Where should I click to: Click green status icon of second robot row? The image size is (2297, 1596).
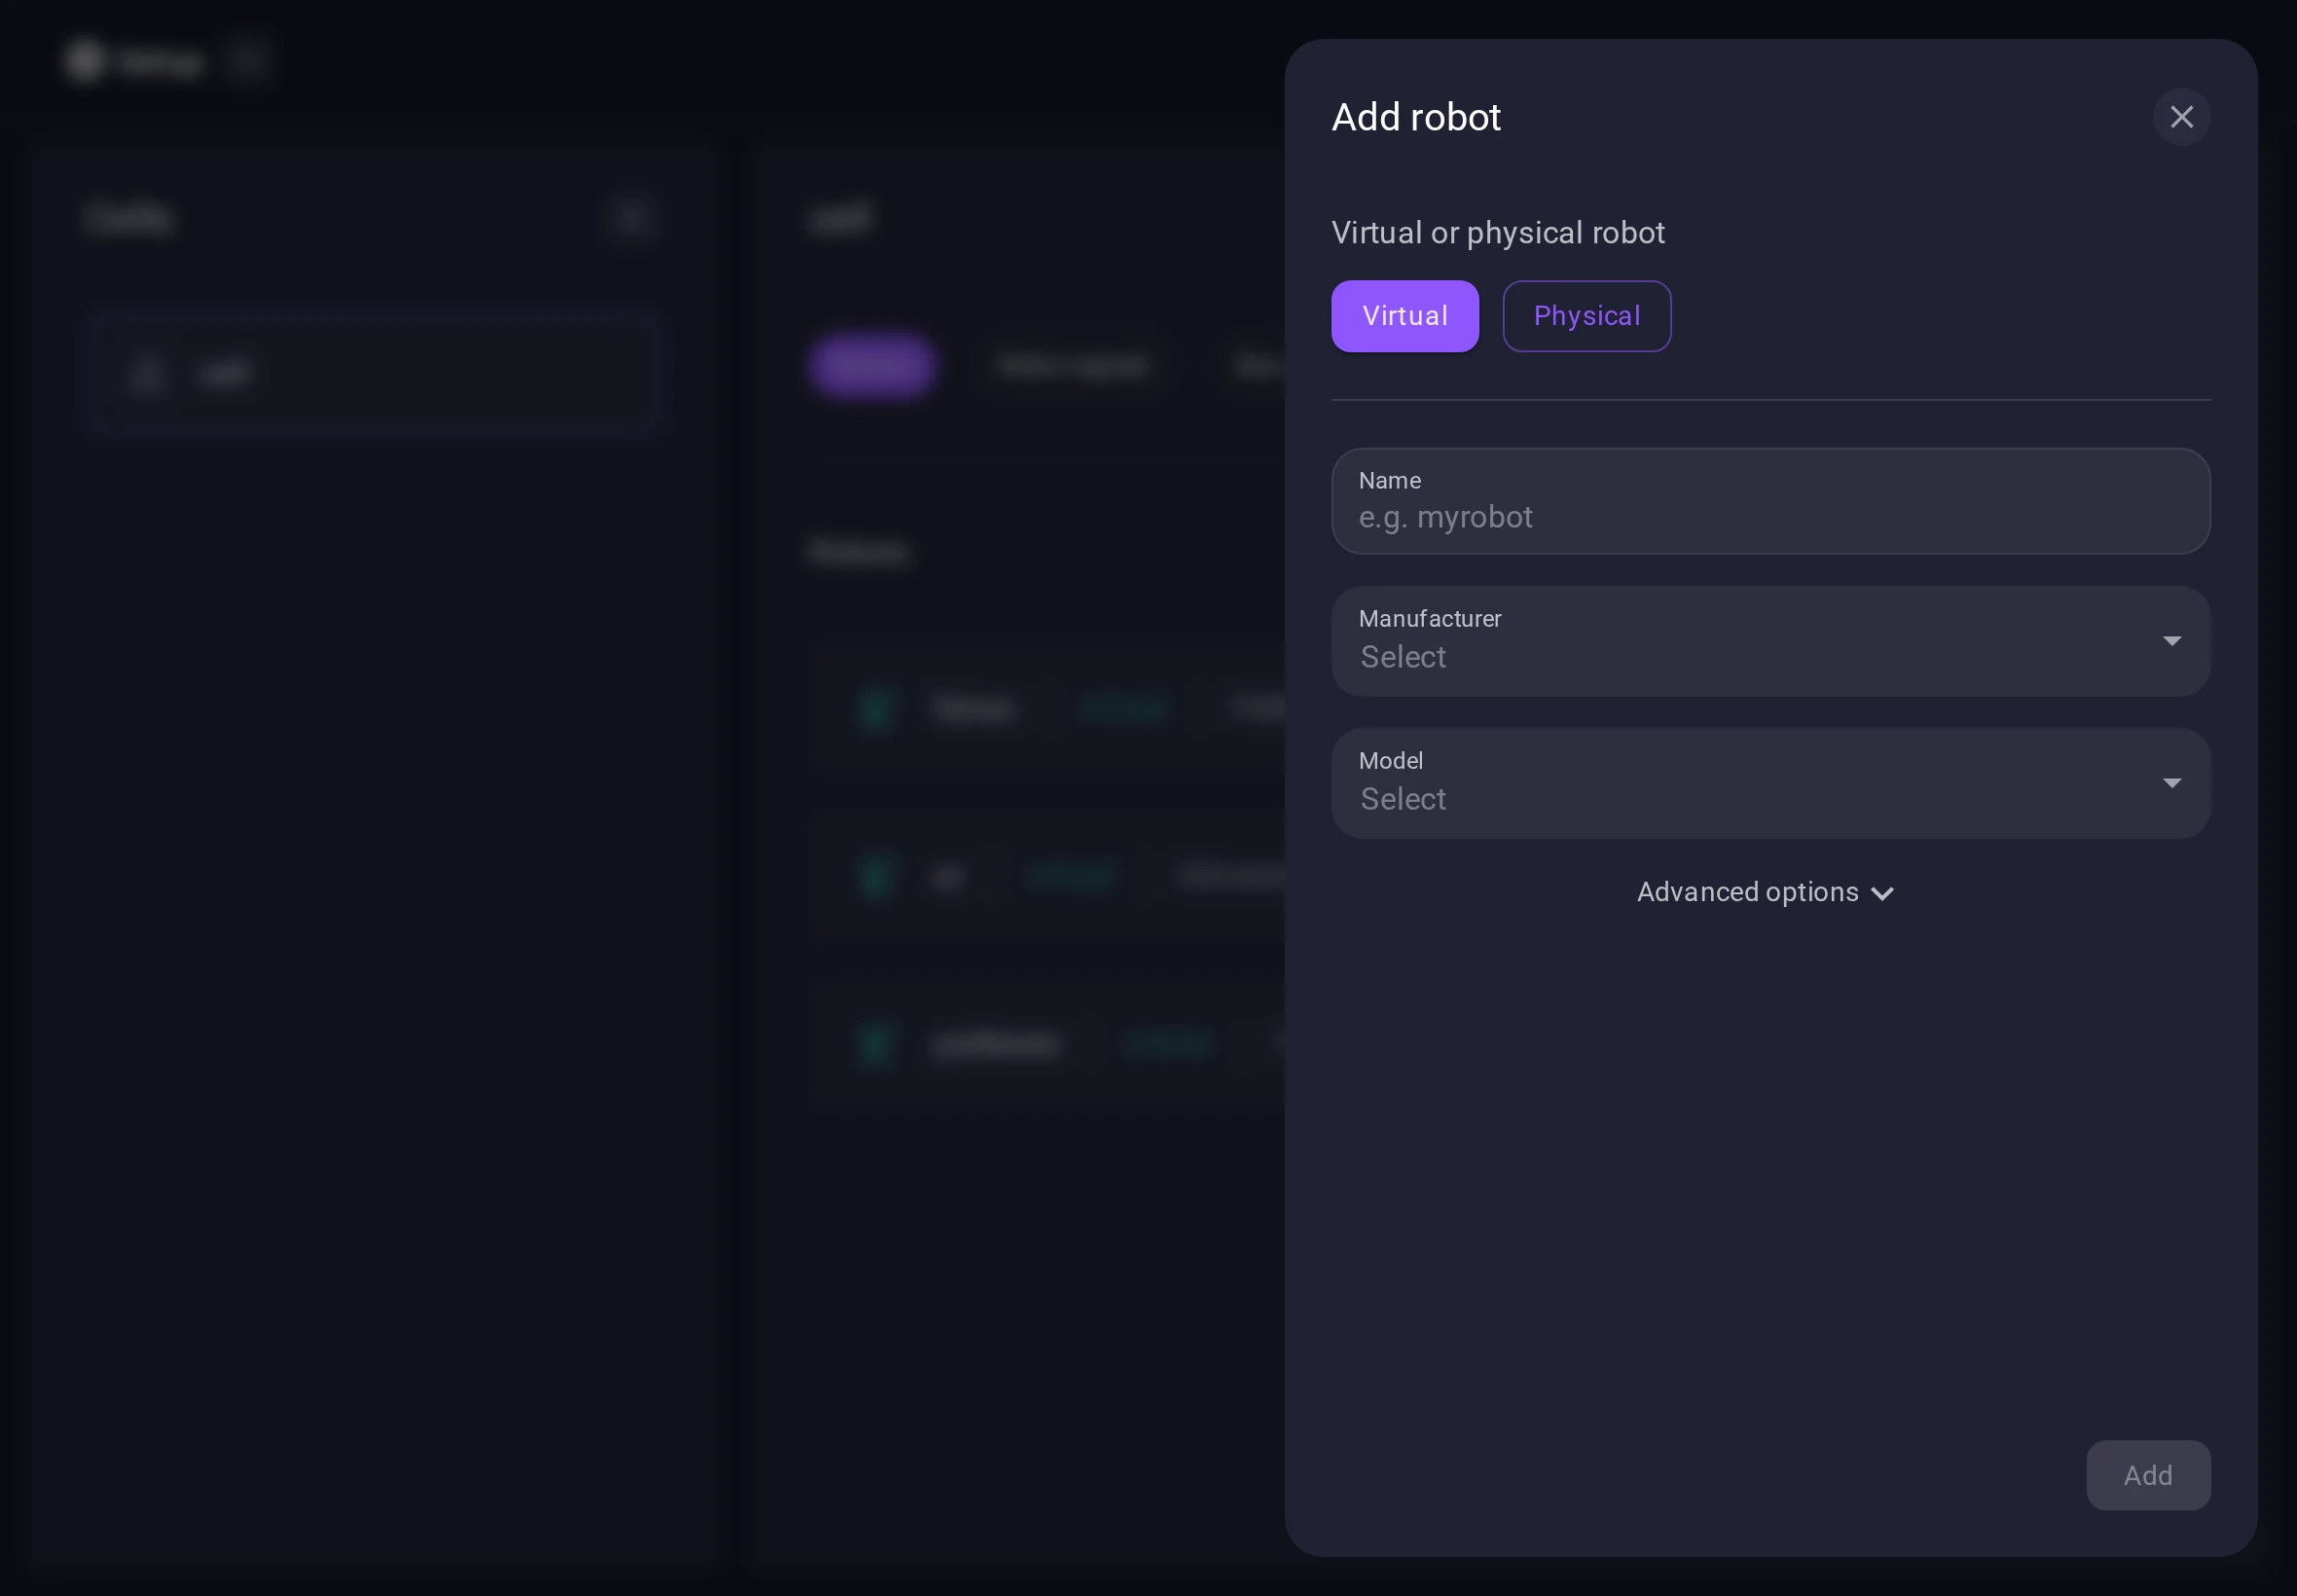click(876, 877)
